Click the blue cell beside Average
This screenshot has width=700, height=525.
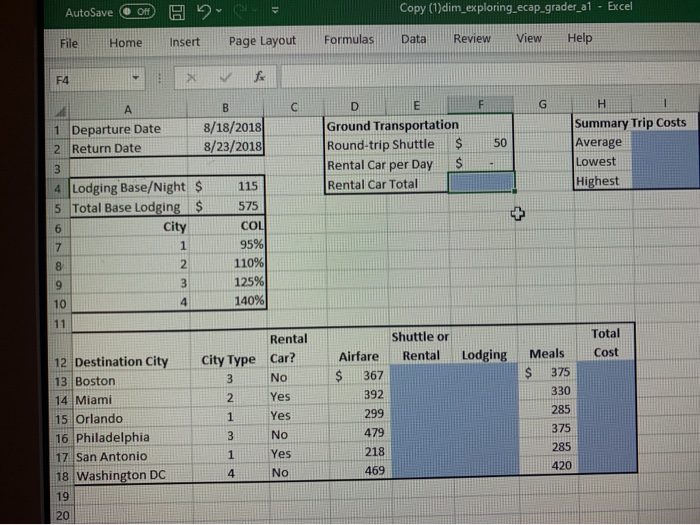coord(665,142)
